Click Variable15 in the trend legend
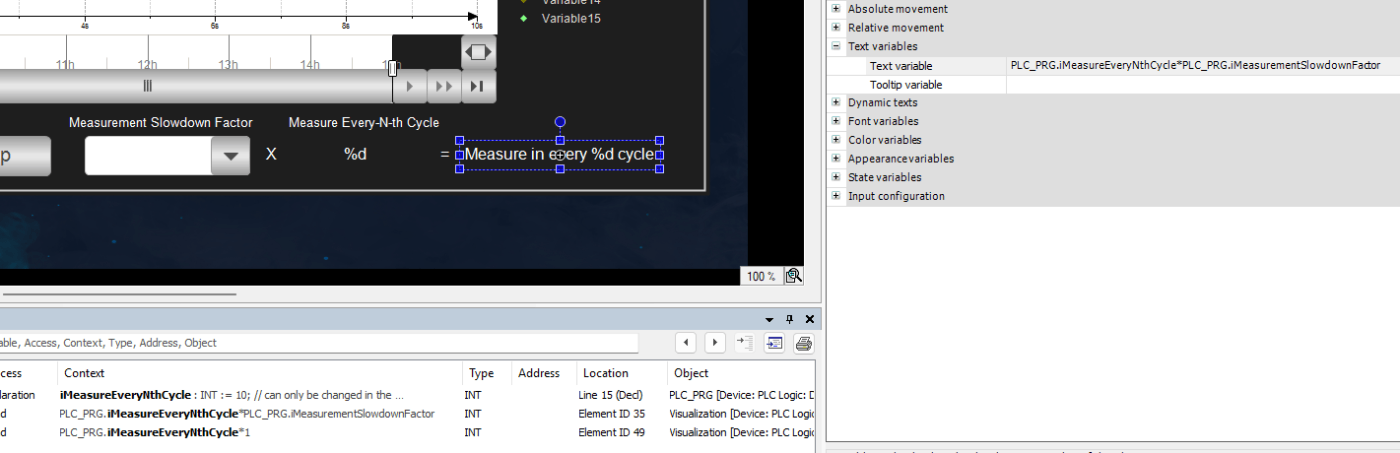1400x453 pixels. tap(571, 18)
